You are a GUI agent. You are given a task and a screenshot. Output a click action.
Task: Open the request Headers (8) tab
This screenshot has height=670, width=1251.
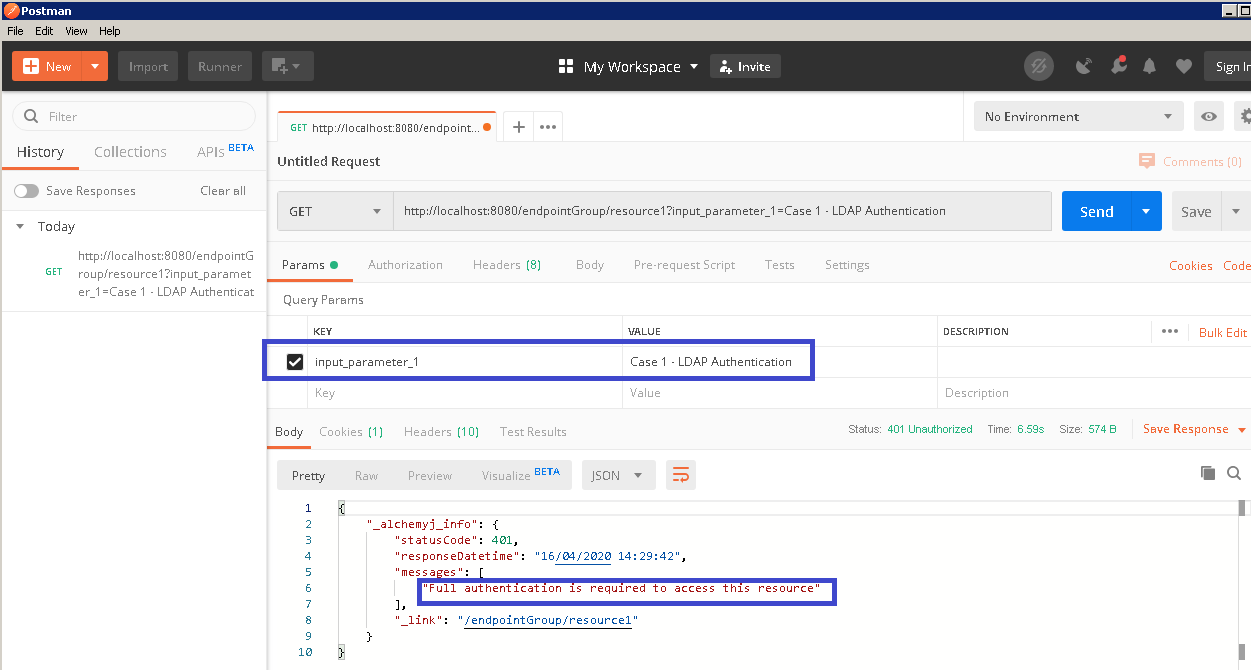507,265
